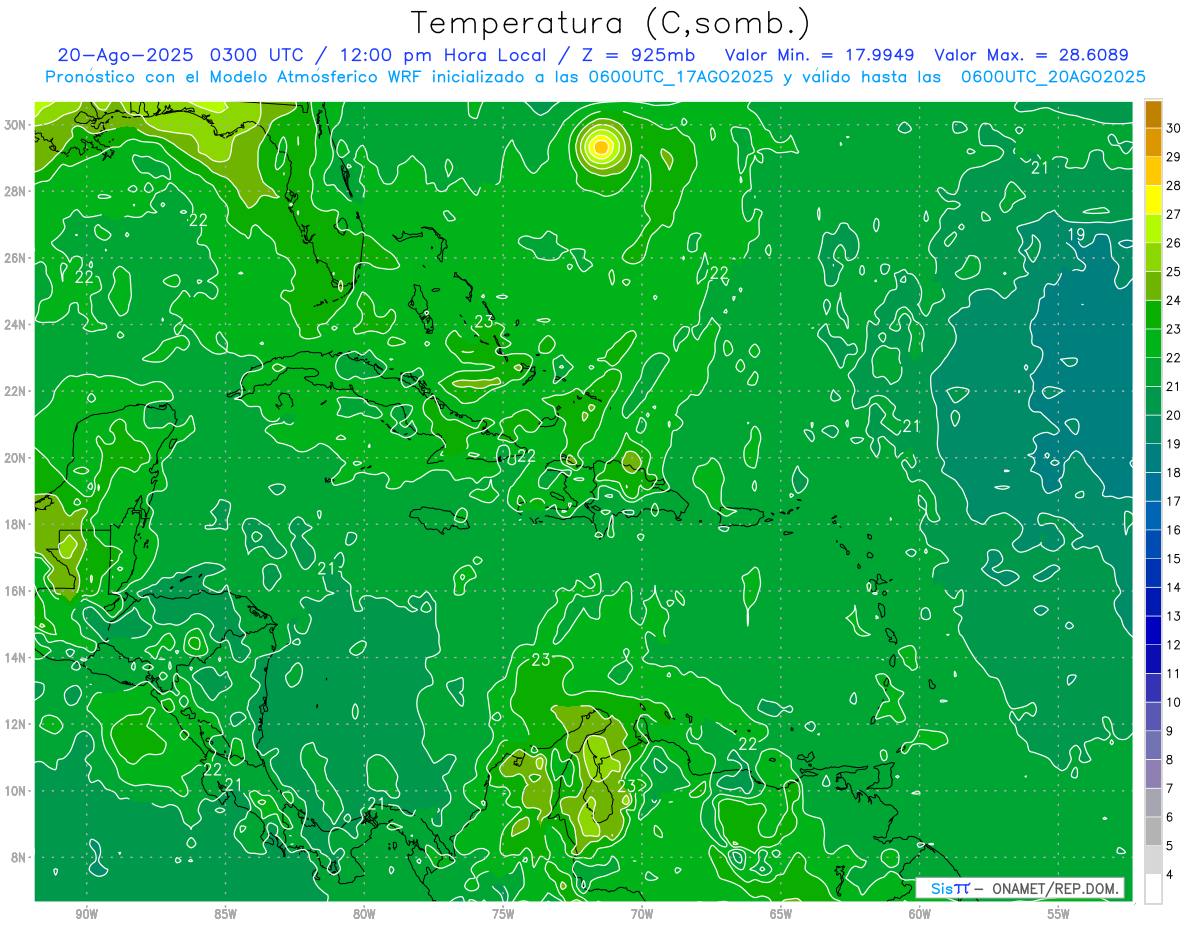Click the "14N" latitude axis label

pyautogui.click(x=15, y=658)
